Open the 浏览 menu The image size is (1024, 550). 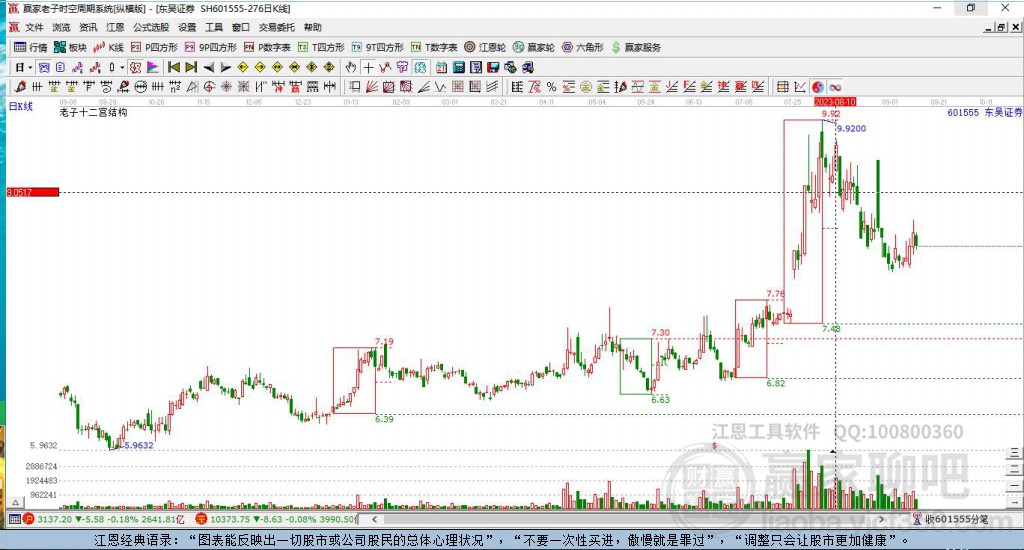[x=61, y=27]
